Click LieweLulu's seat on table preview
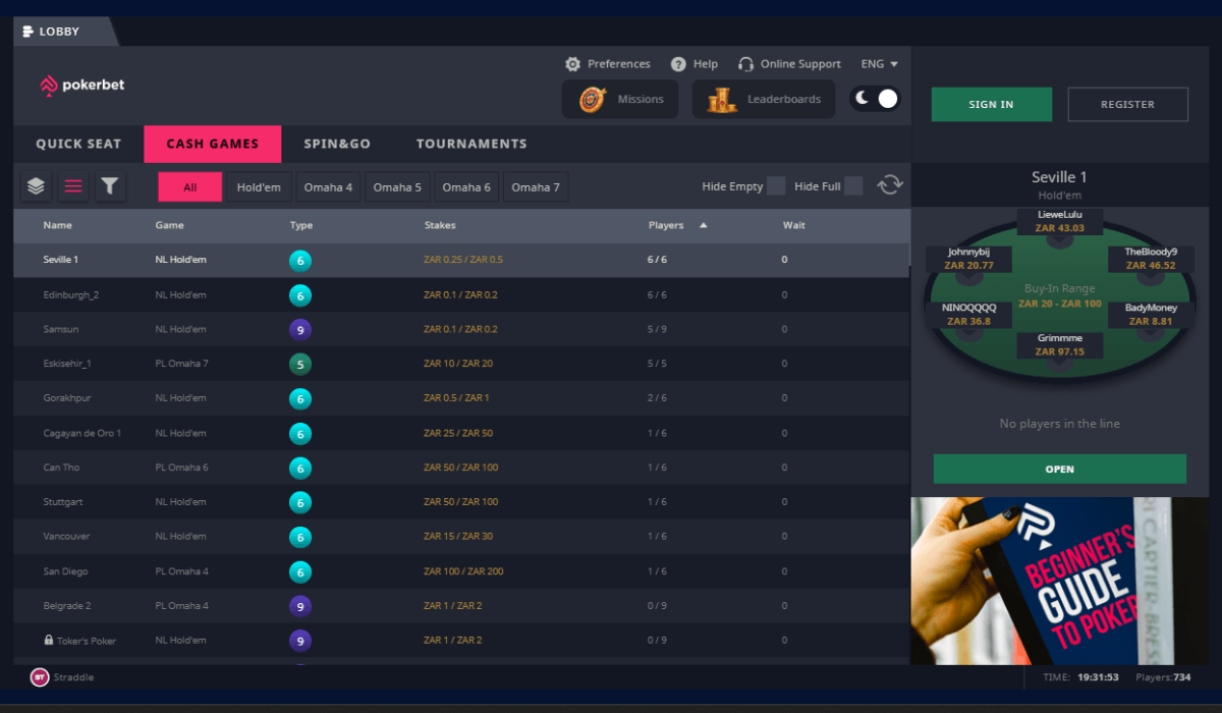 (1059, 221)
